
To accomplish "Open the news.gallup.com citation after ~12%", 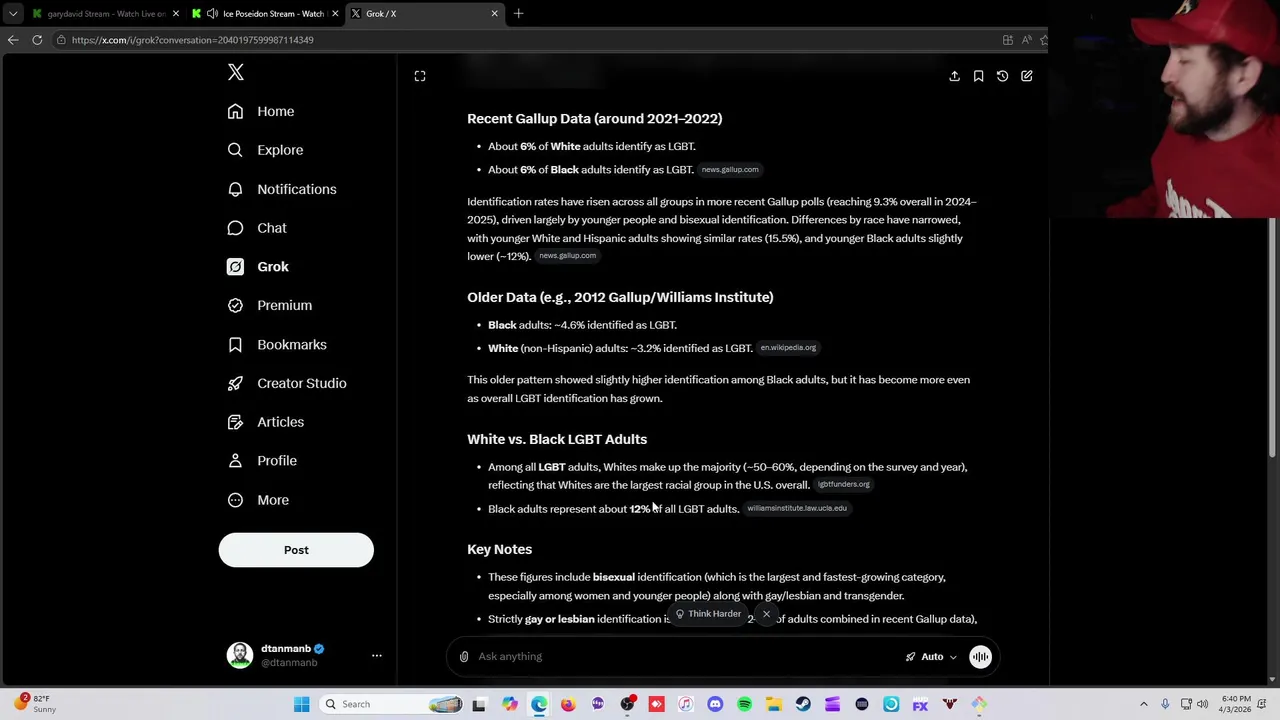I will (567, 256).
